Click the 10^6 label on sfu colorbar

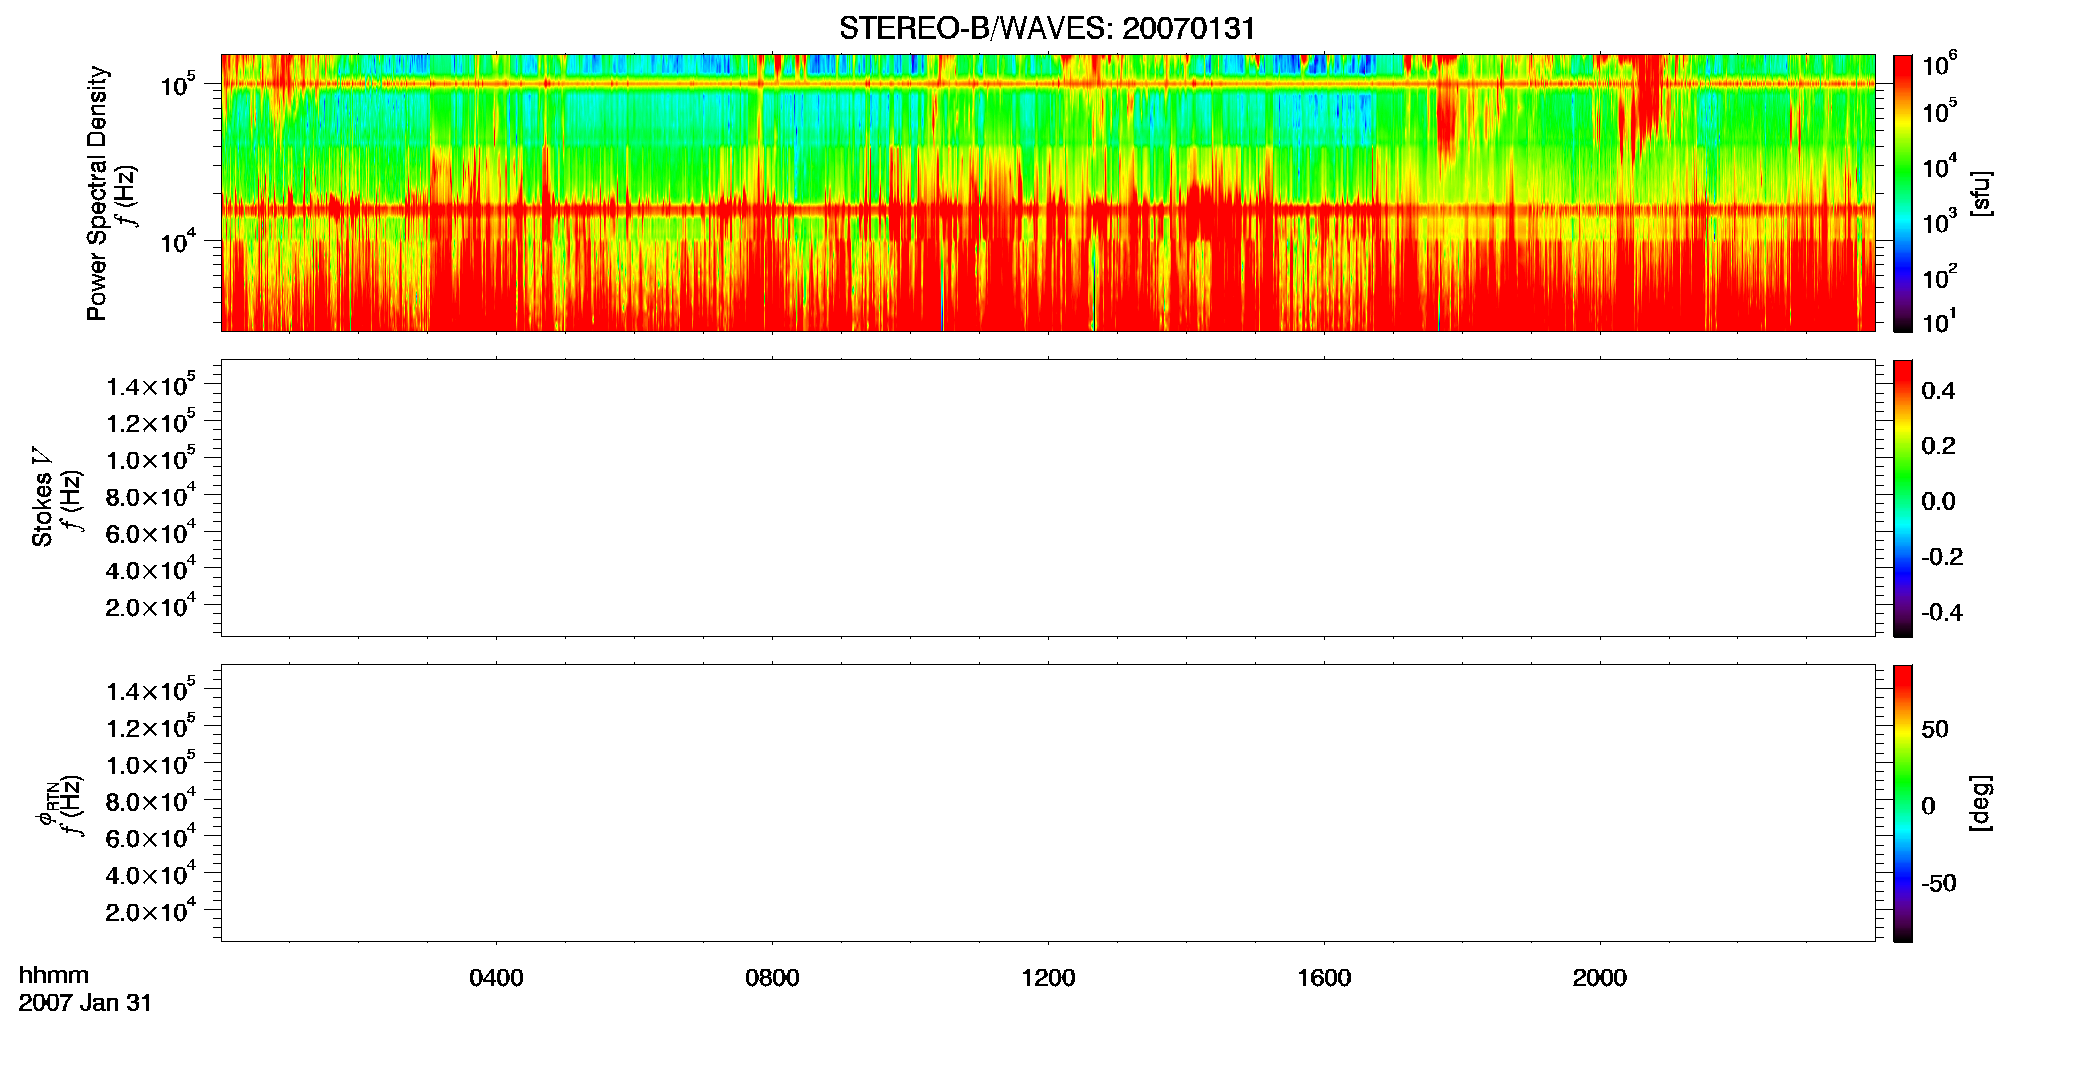pyautogui.click(x=1940, y=64)
